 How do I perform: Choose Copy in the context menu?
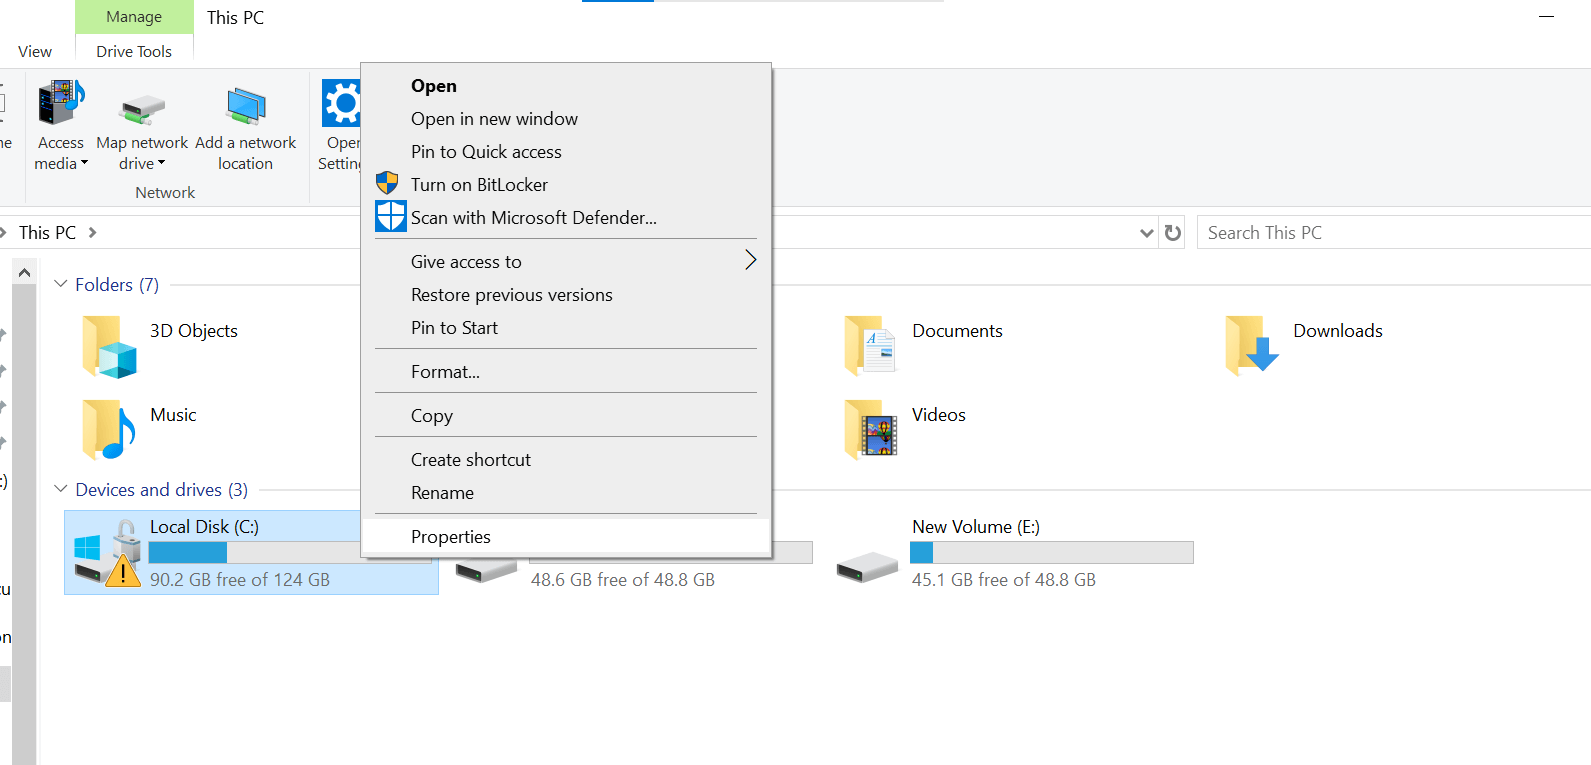[x=566, y=416]
